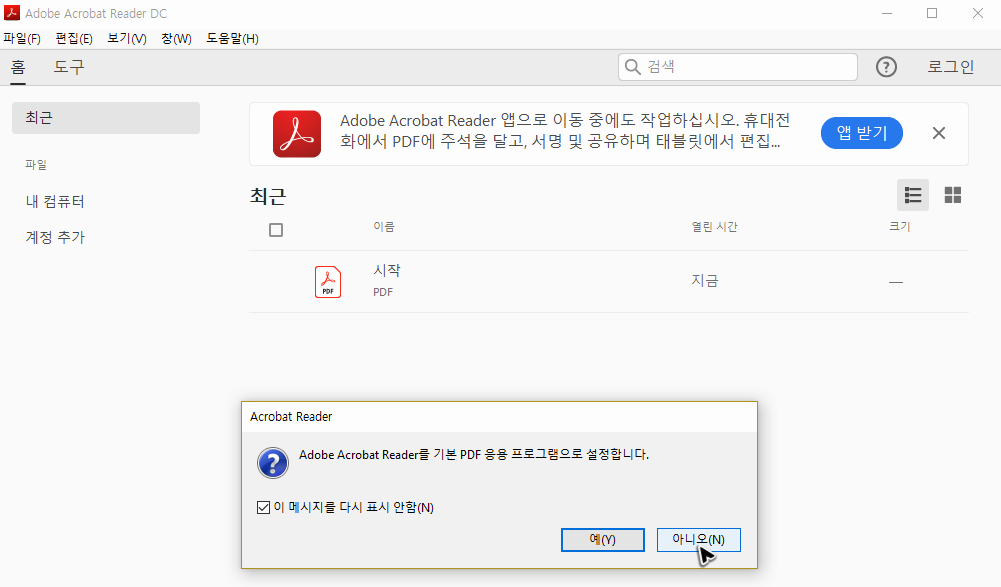Click the dialog's question mark icon
1001x587 pixels.
point(273,463)
